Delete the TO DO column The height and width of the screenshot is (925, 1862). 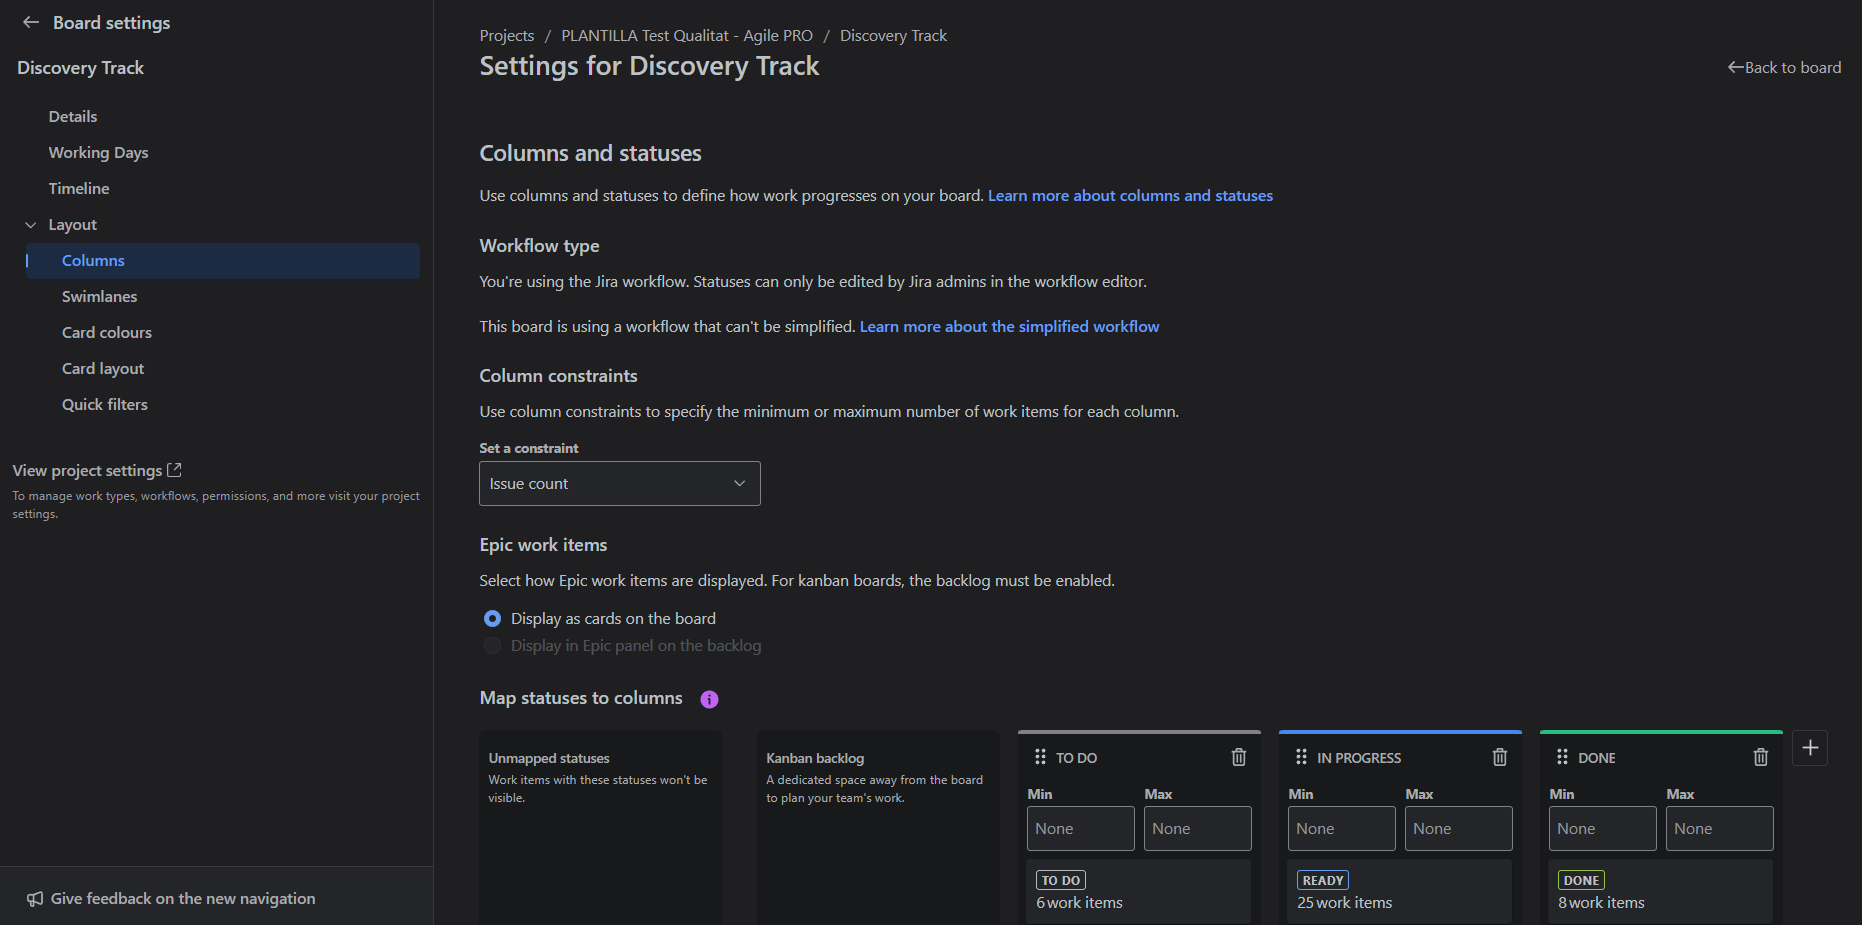coord(1239,757)
